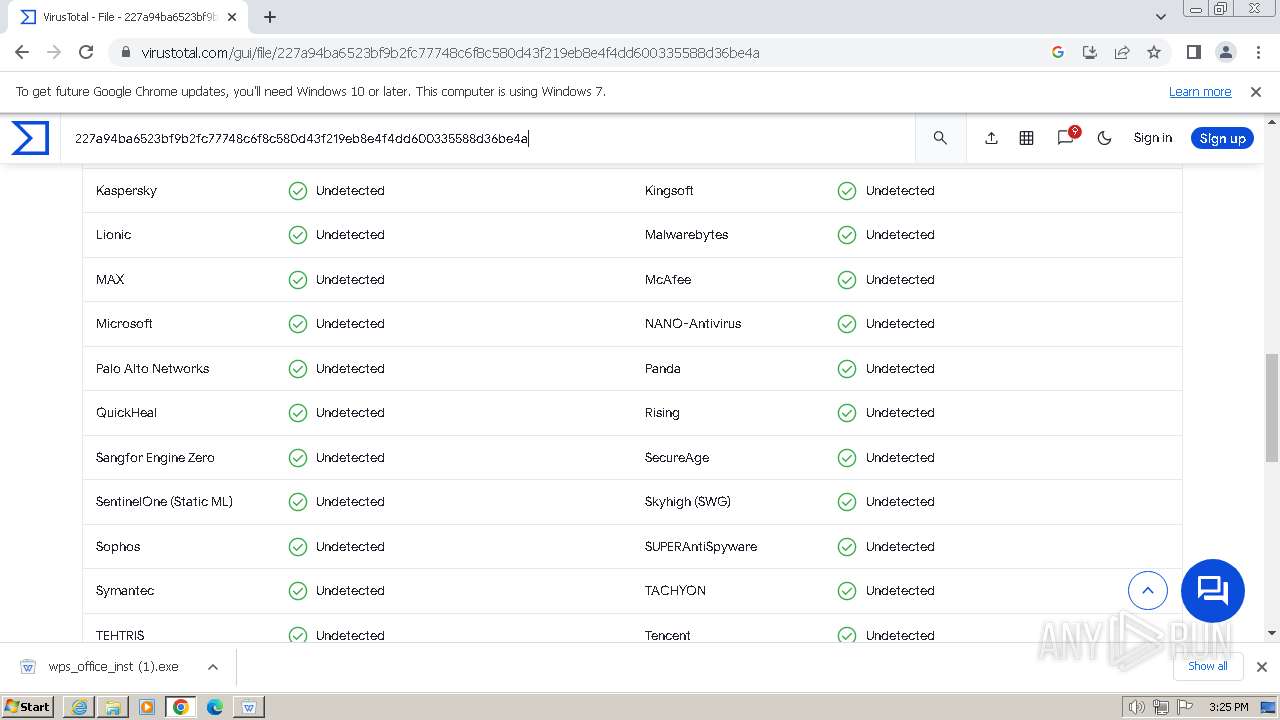The height and width of the screenshot is (720, 1280).
Task: Click the NANO-Antivirus engine name
Action: (x=693, y=324)
